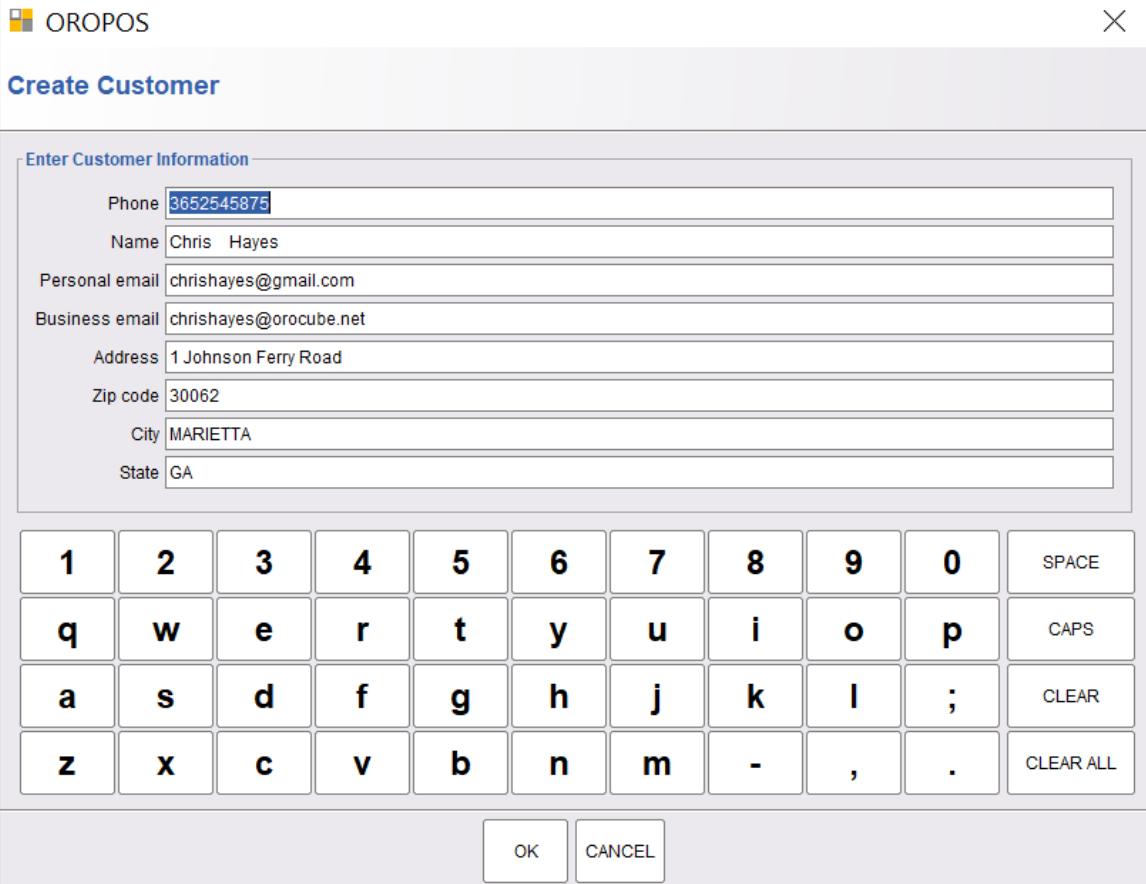
Task: Tap the letter m key
Action: coord(657,763)
